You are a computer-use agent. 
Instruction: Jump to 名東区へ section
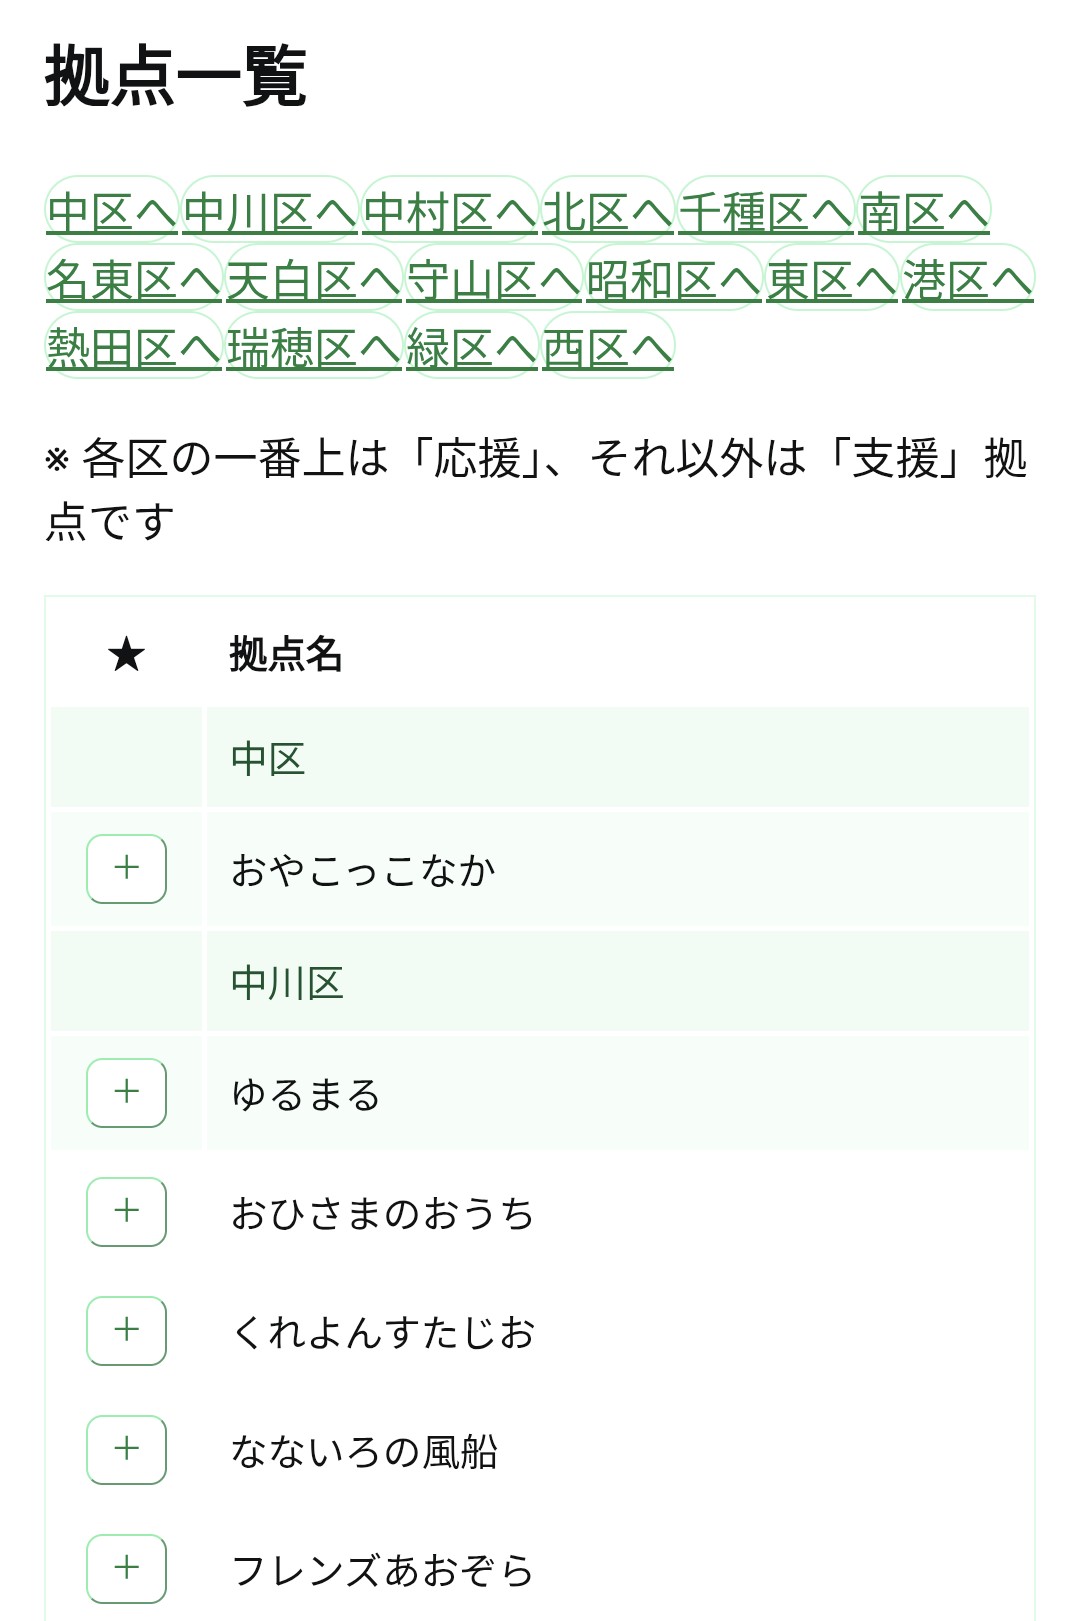pos(134,280)
